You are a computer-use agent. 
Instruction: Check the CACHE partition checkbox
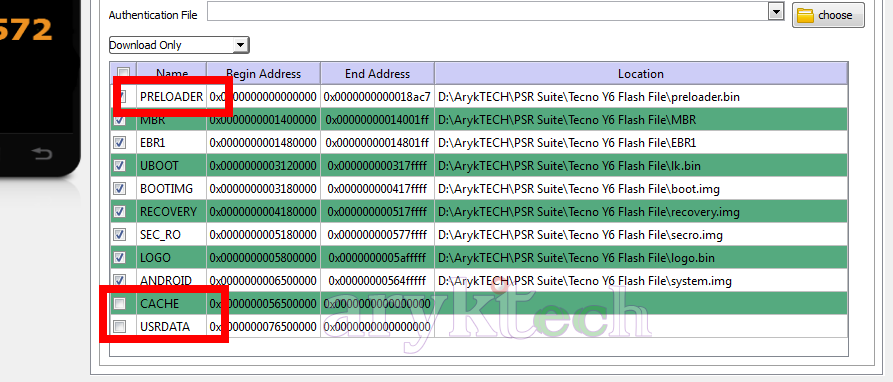click(120, 303)
